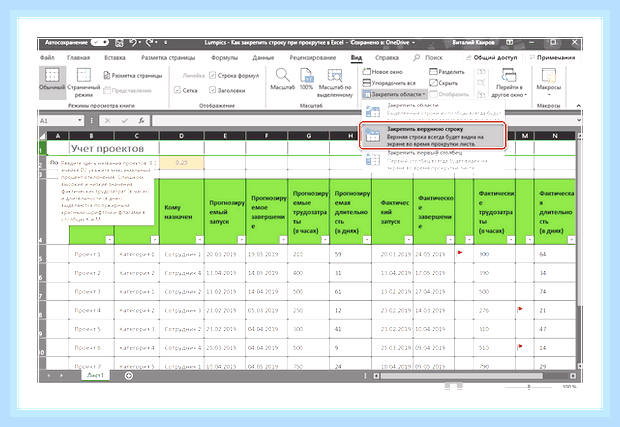Click the Примечания button
This screenshot has width=620, height=427.
pyautogui.click(x=552, y=58)
